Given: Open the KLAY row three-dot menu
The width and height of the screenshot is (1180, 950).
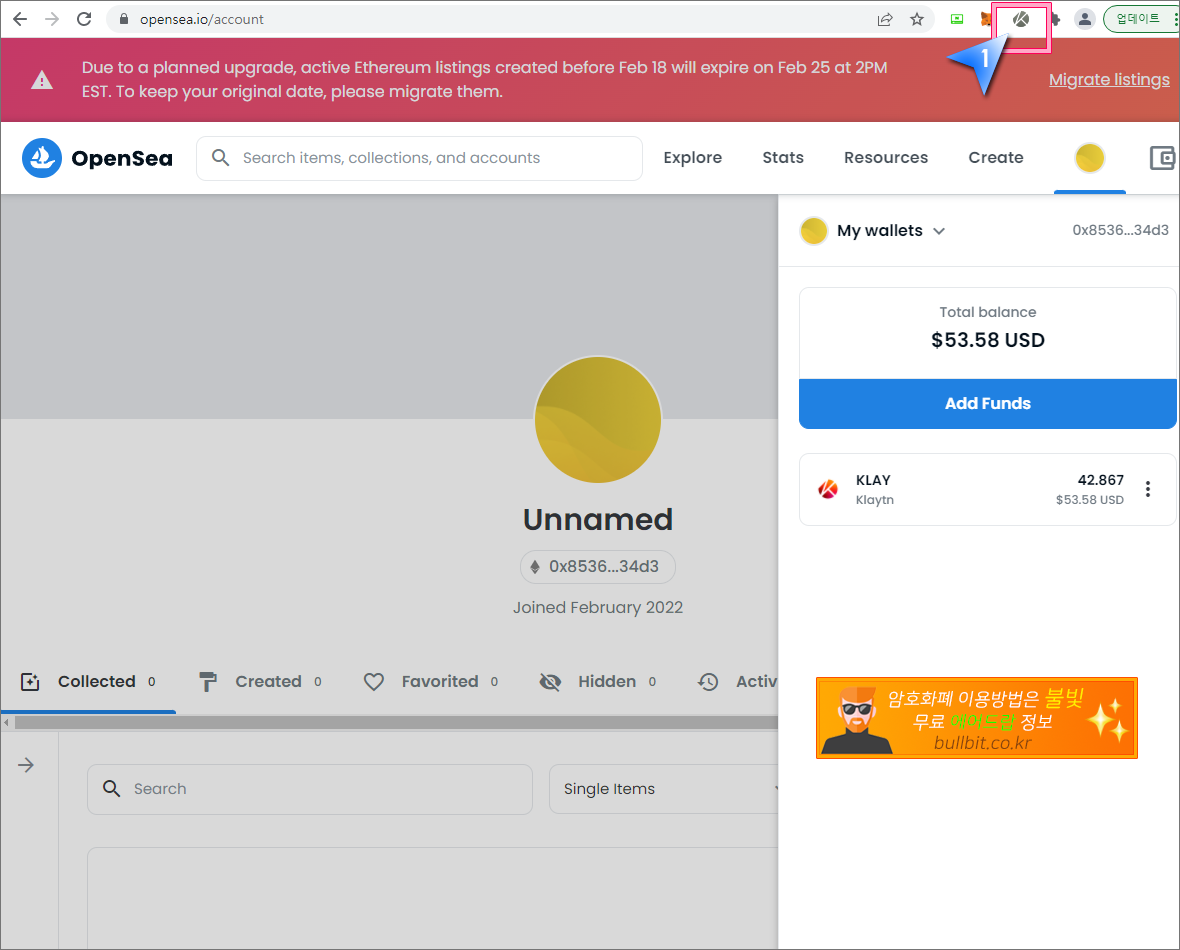Looking at the screenshot, I should [x=1148, y=489].
